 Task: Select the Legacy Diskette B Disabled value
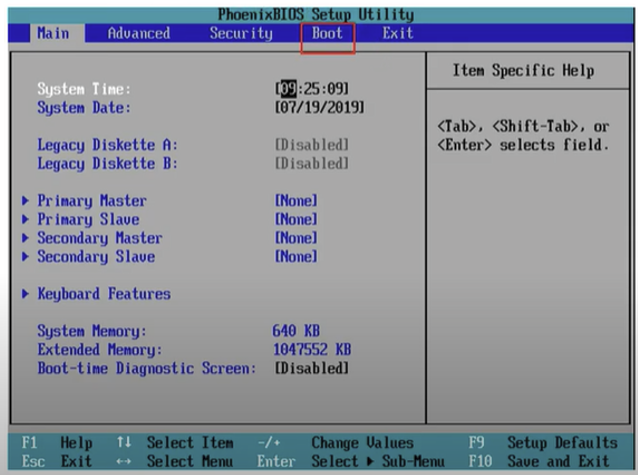coord(312,163)
